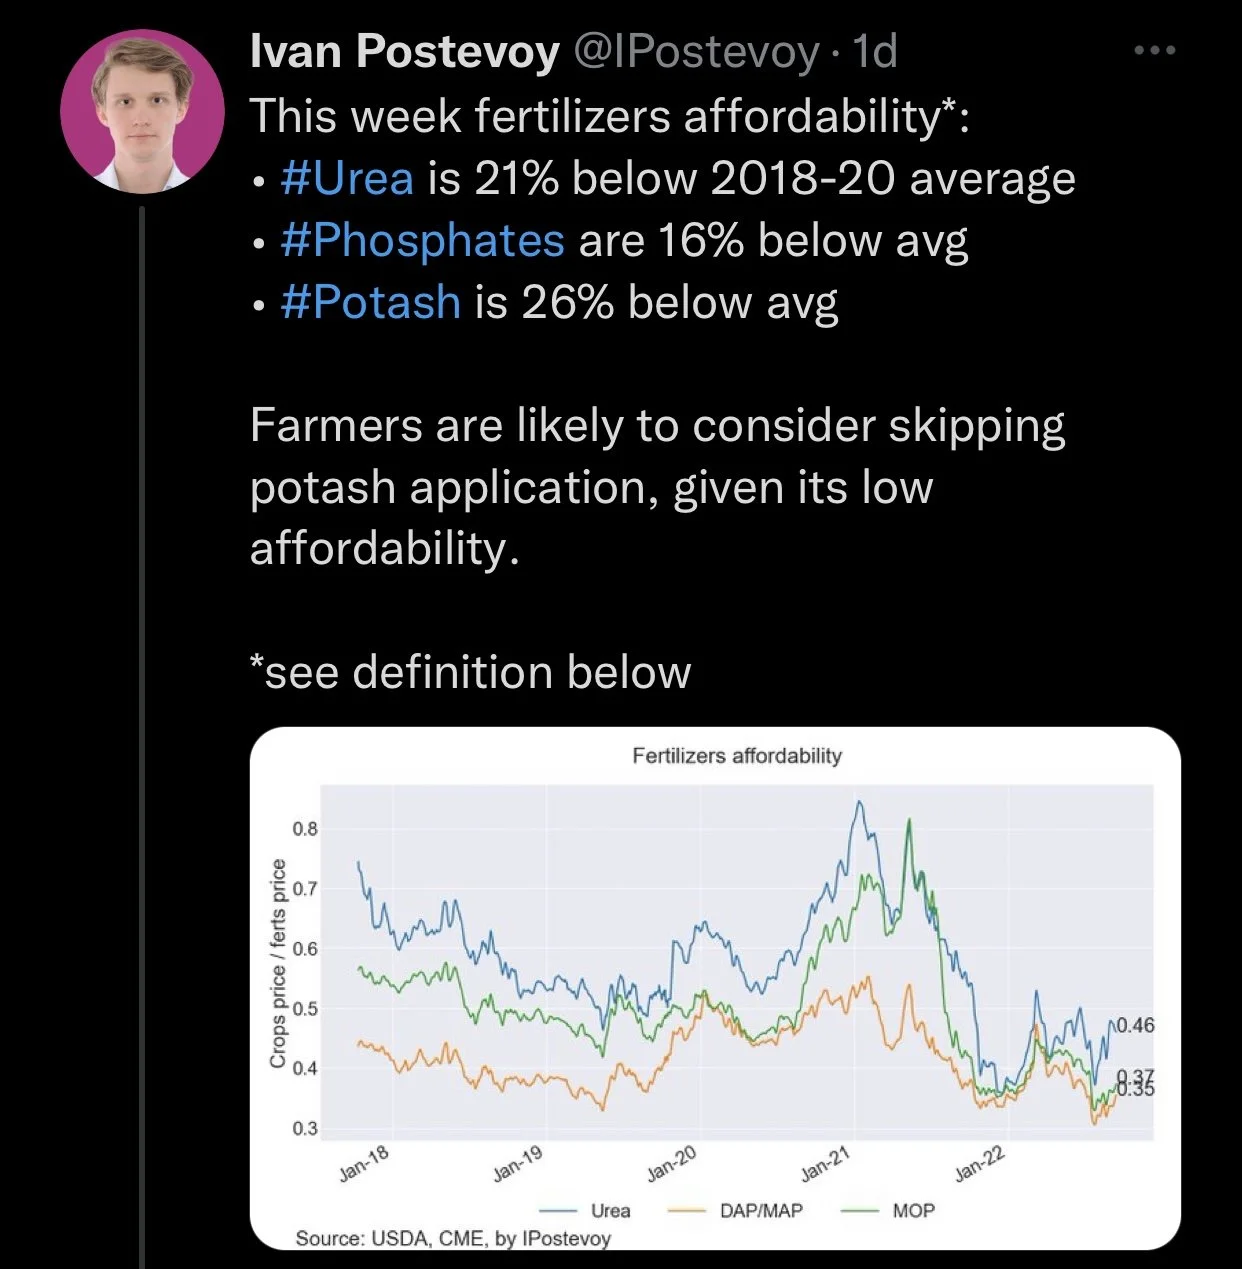
Task: Click the '*see definition below' text
Action: tap(470, 672)
